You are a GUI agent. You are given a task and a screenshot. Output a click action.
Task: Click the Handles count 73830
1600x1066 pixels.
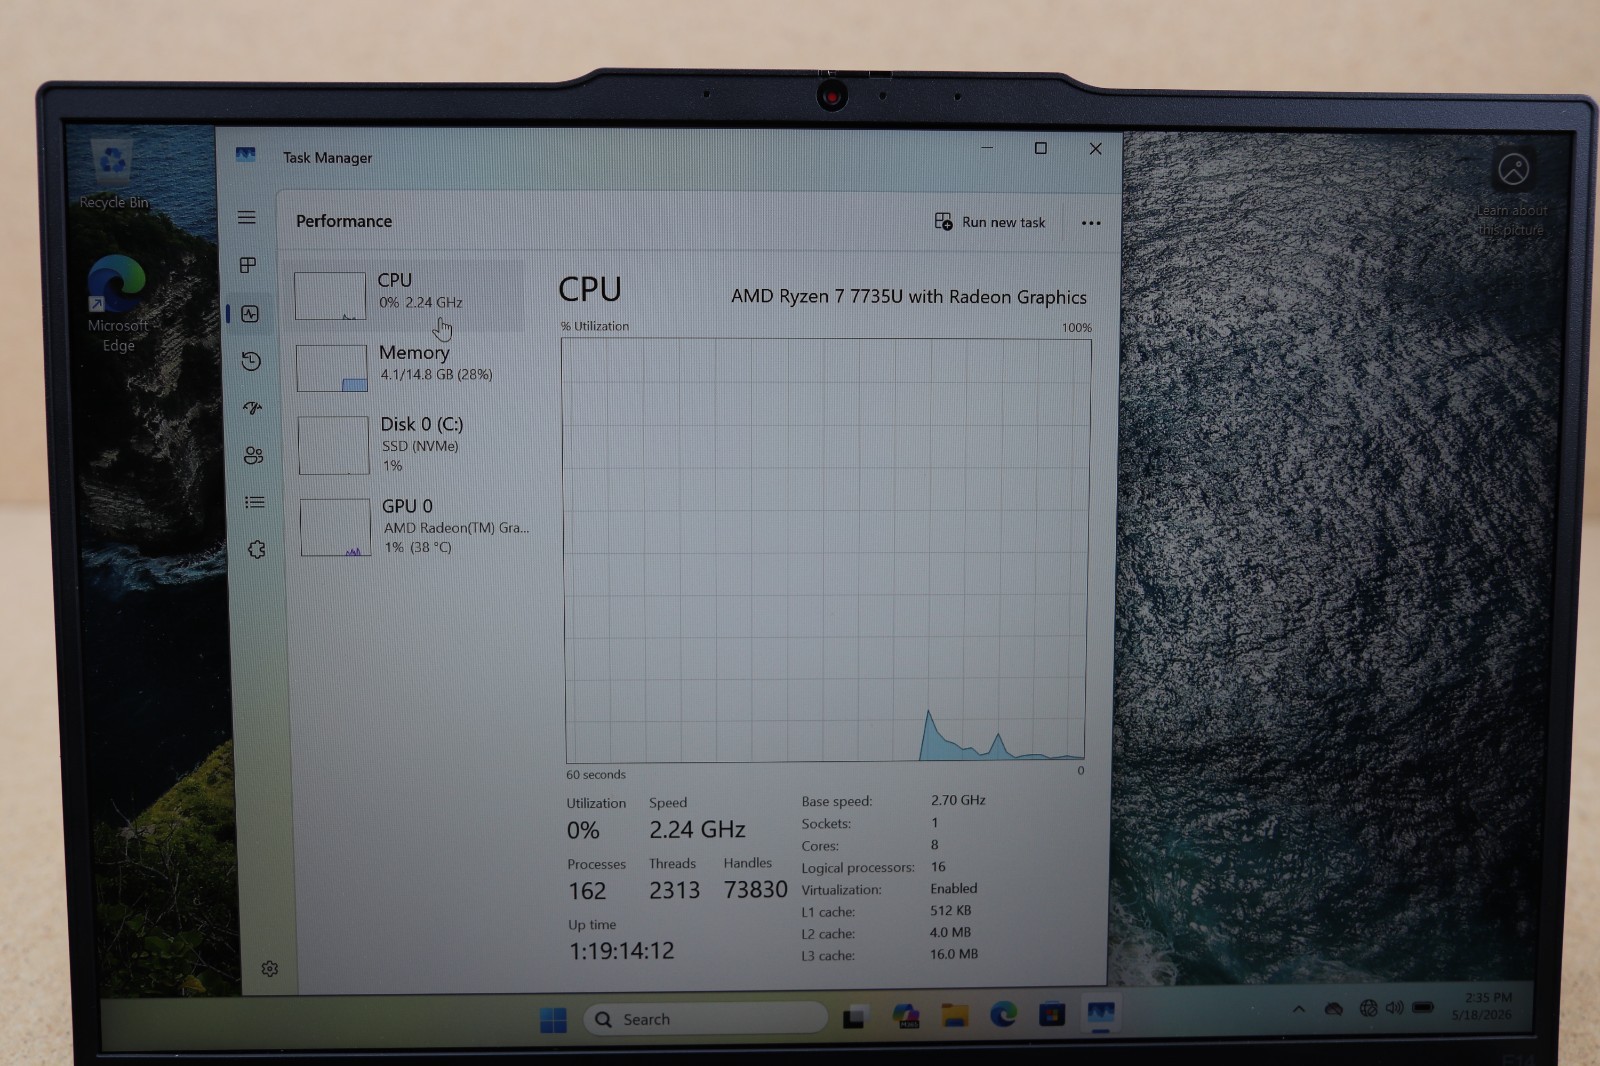point(755,889)
